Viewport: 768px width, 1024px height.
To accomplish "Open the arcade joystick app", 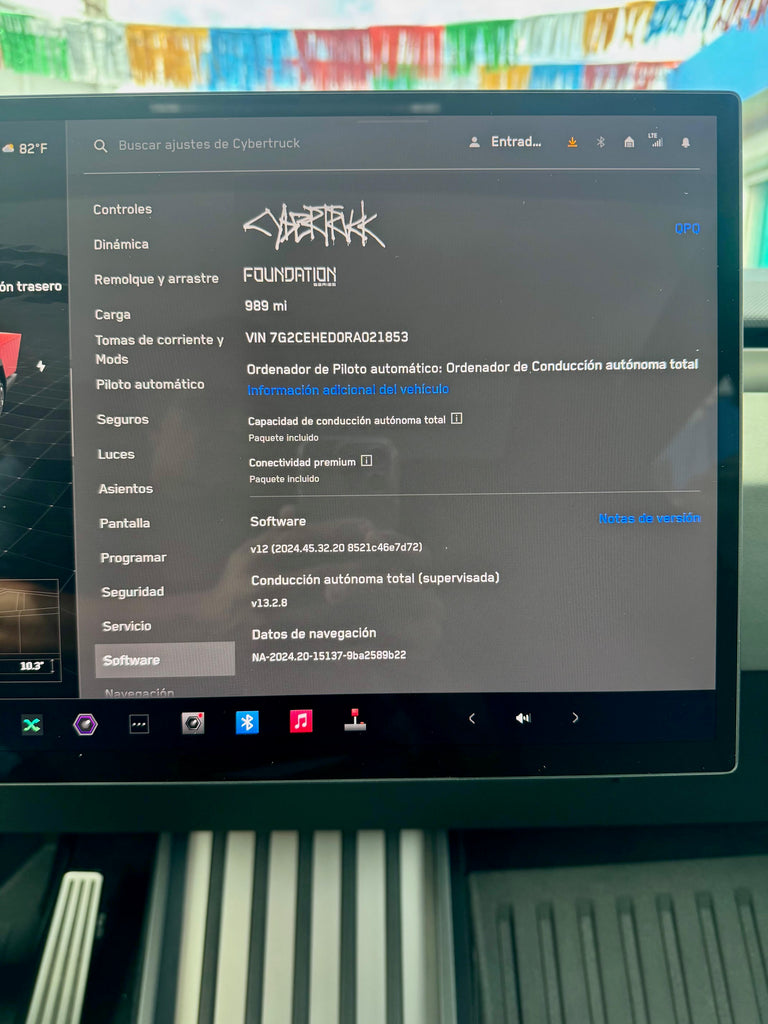I will [x=355, y=720].
